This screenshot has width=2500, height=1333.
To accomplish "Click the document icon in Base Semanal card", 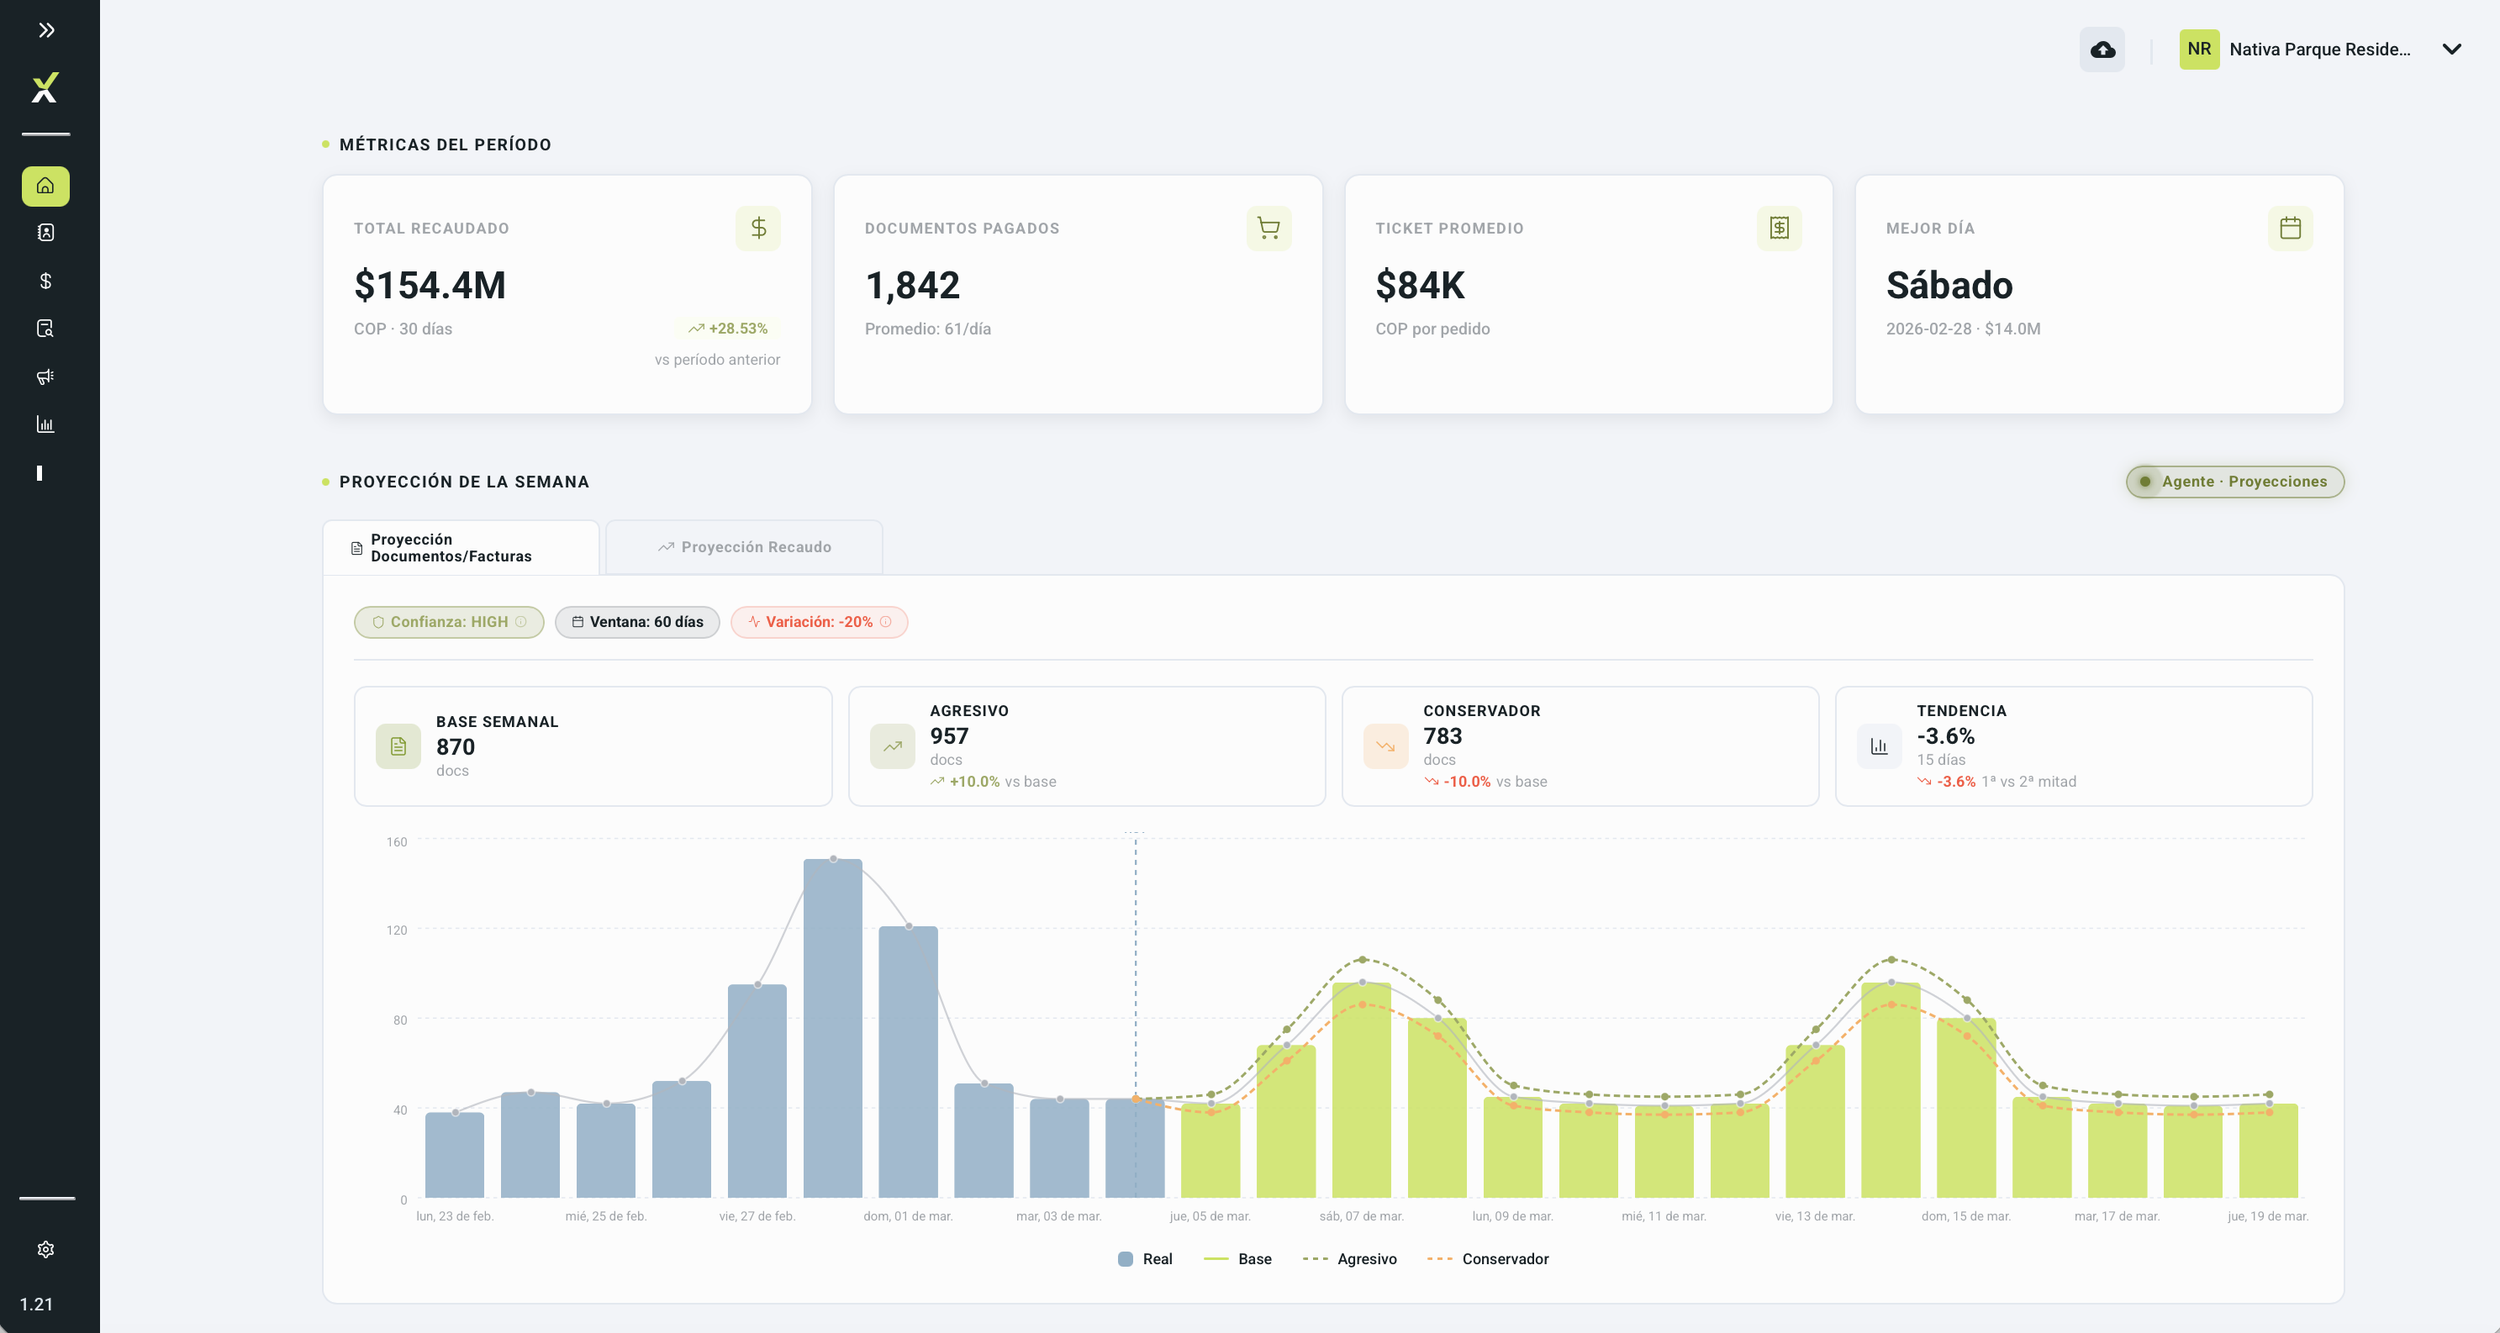I will click(398, 746).
